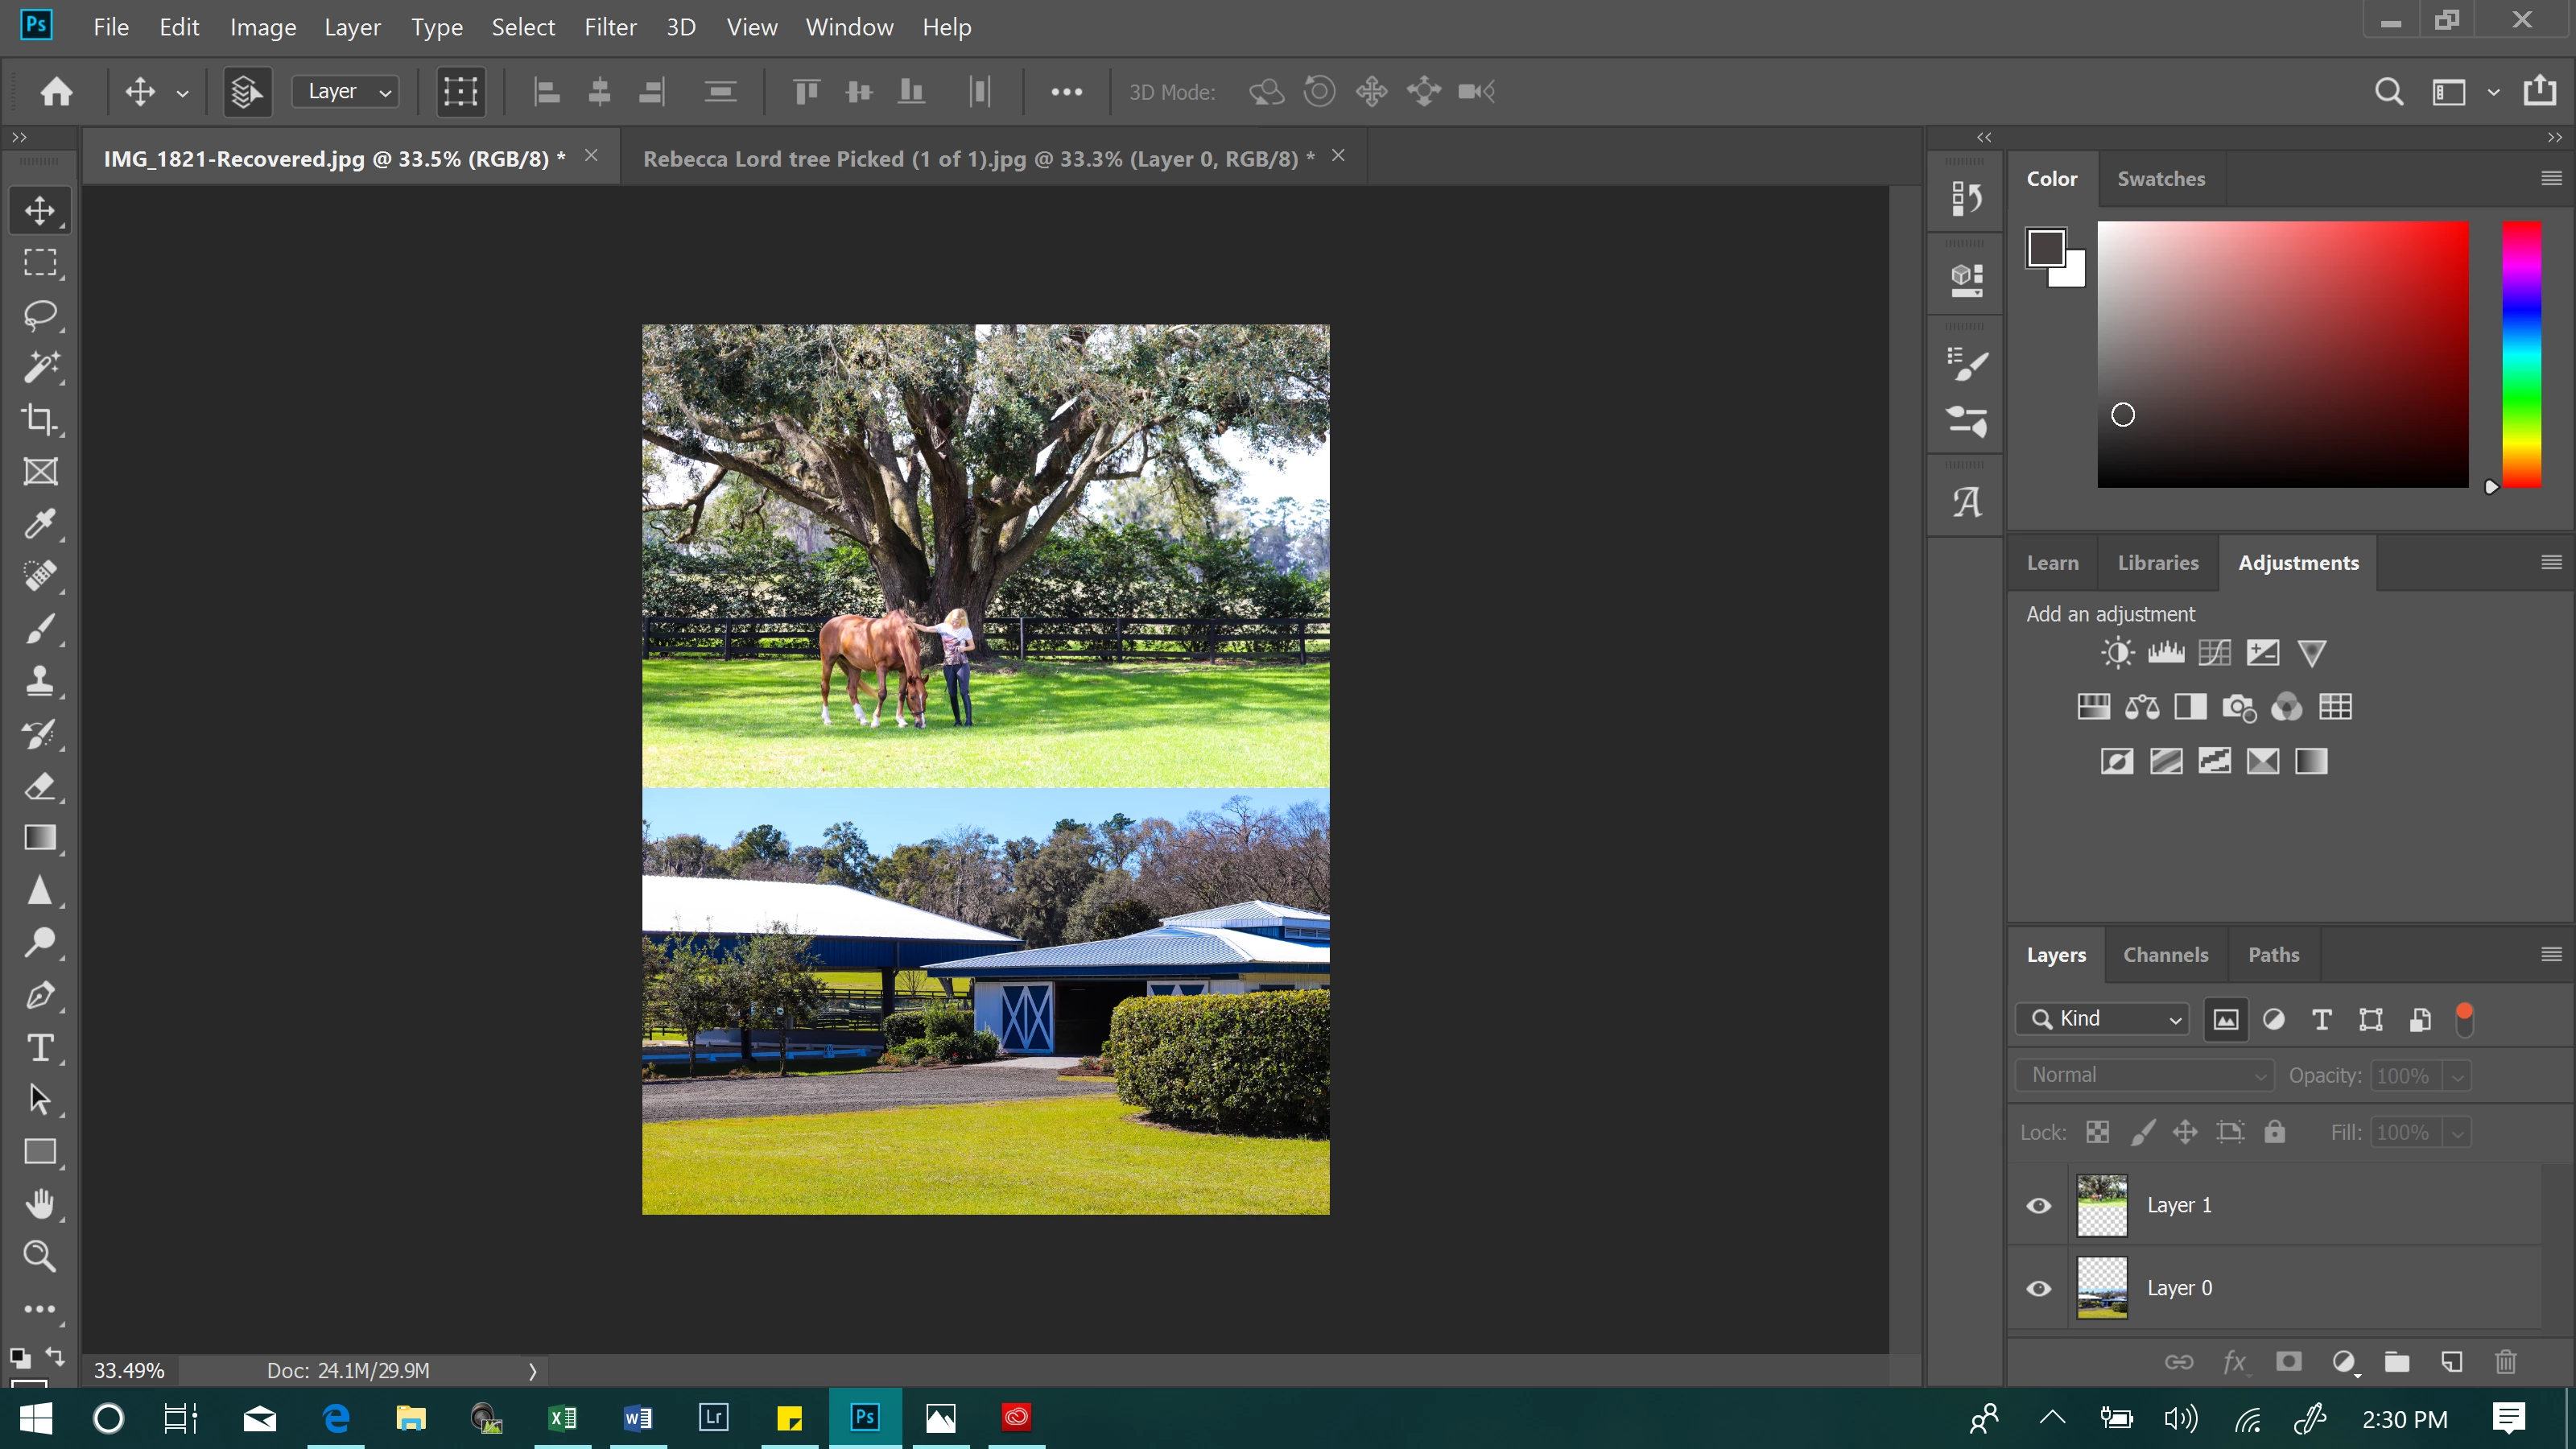Select the Eyedropper tool
The image size is (2576, 1449).
click(40, 524)
